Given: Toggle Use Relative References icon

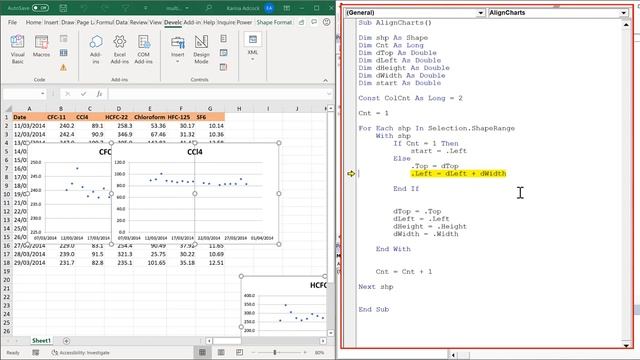Looking at the screenshot, I should click(x=64, y=53).
